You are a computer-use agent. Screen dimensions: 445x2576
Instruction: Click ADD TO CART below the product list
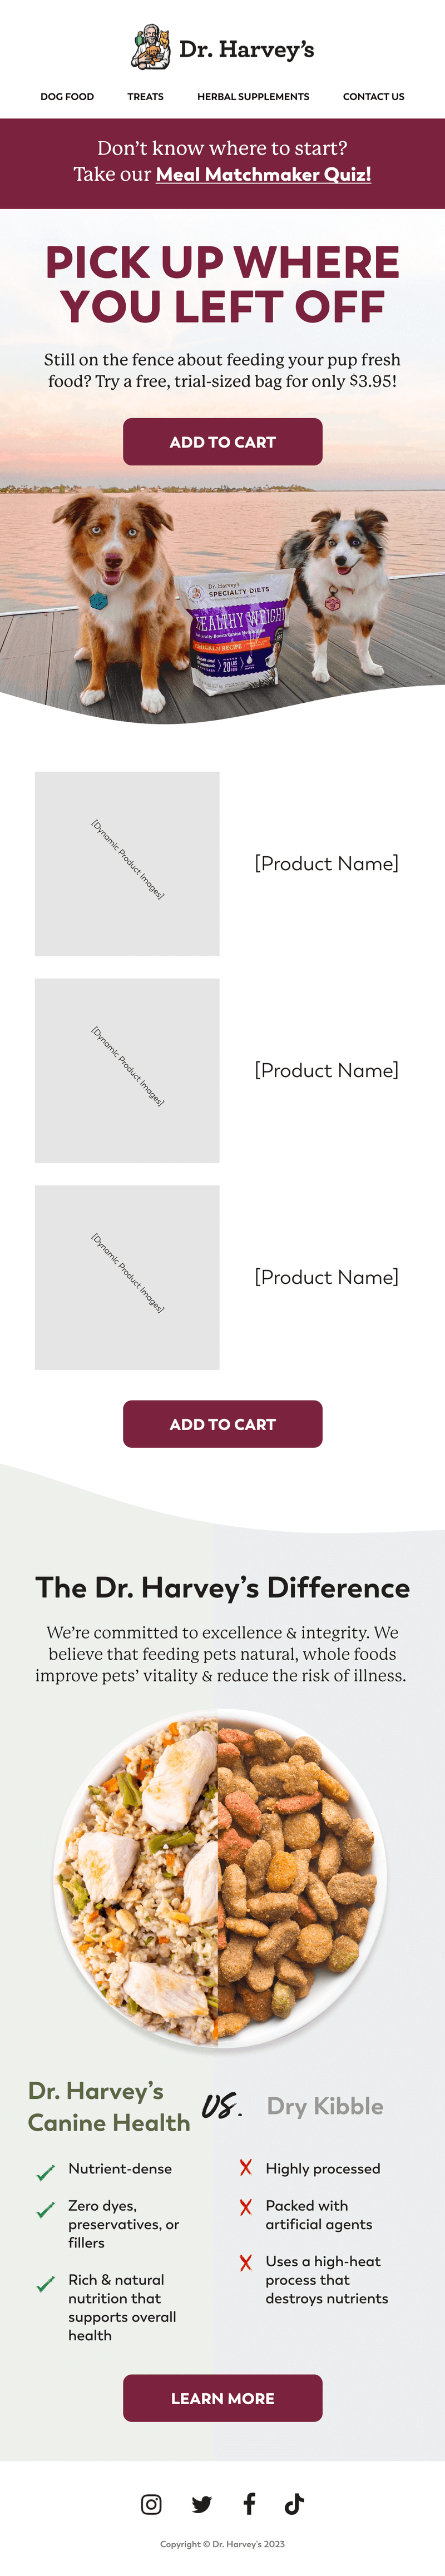tap(222, 1424)
